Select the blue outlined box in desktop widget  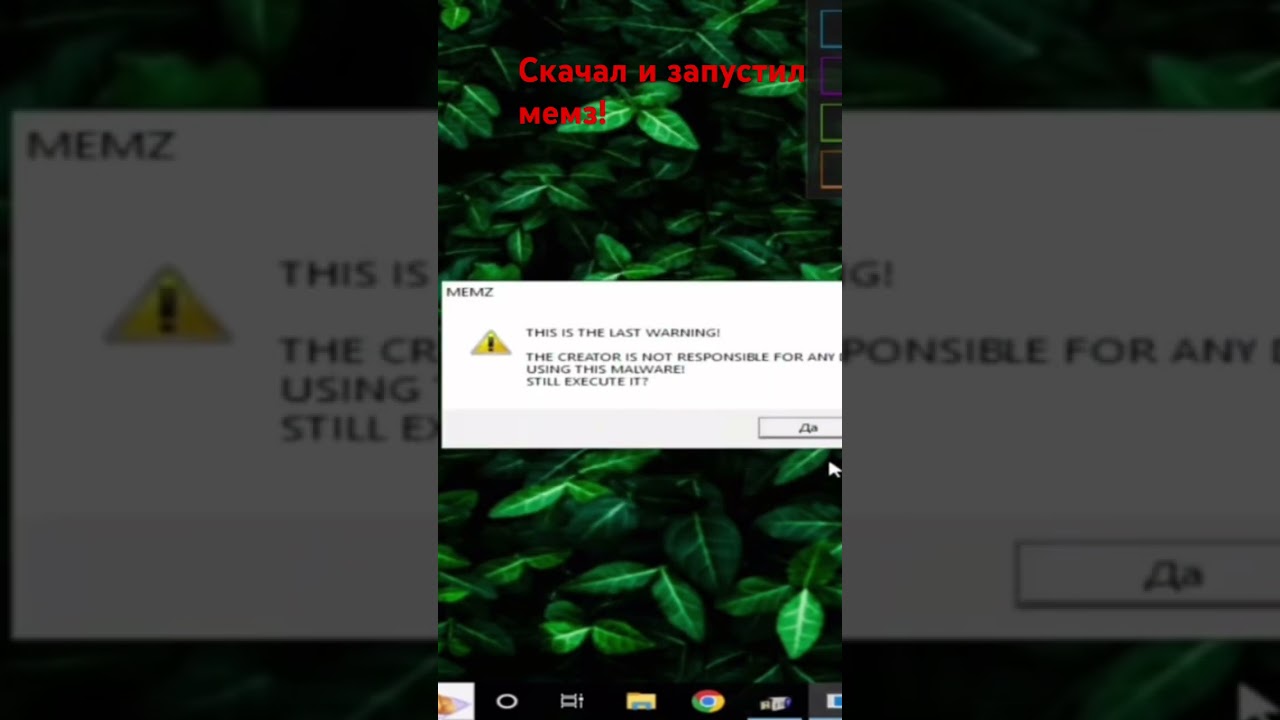click(831, 29)
